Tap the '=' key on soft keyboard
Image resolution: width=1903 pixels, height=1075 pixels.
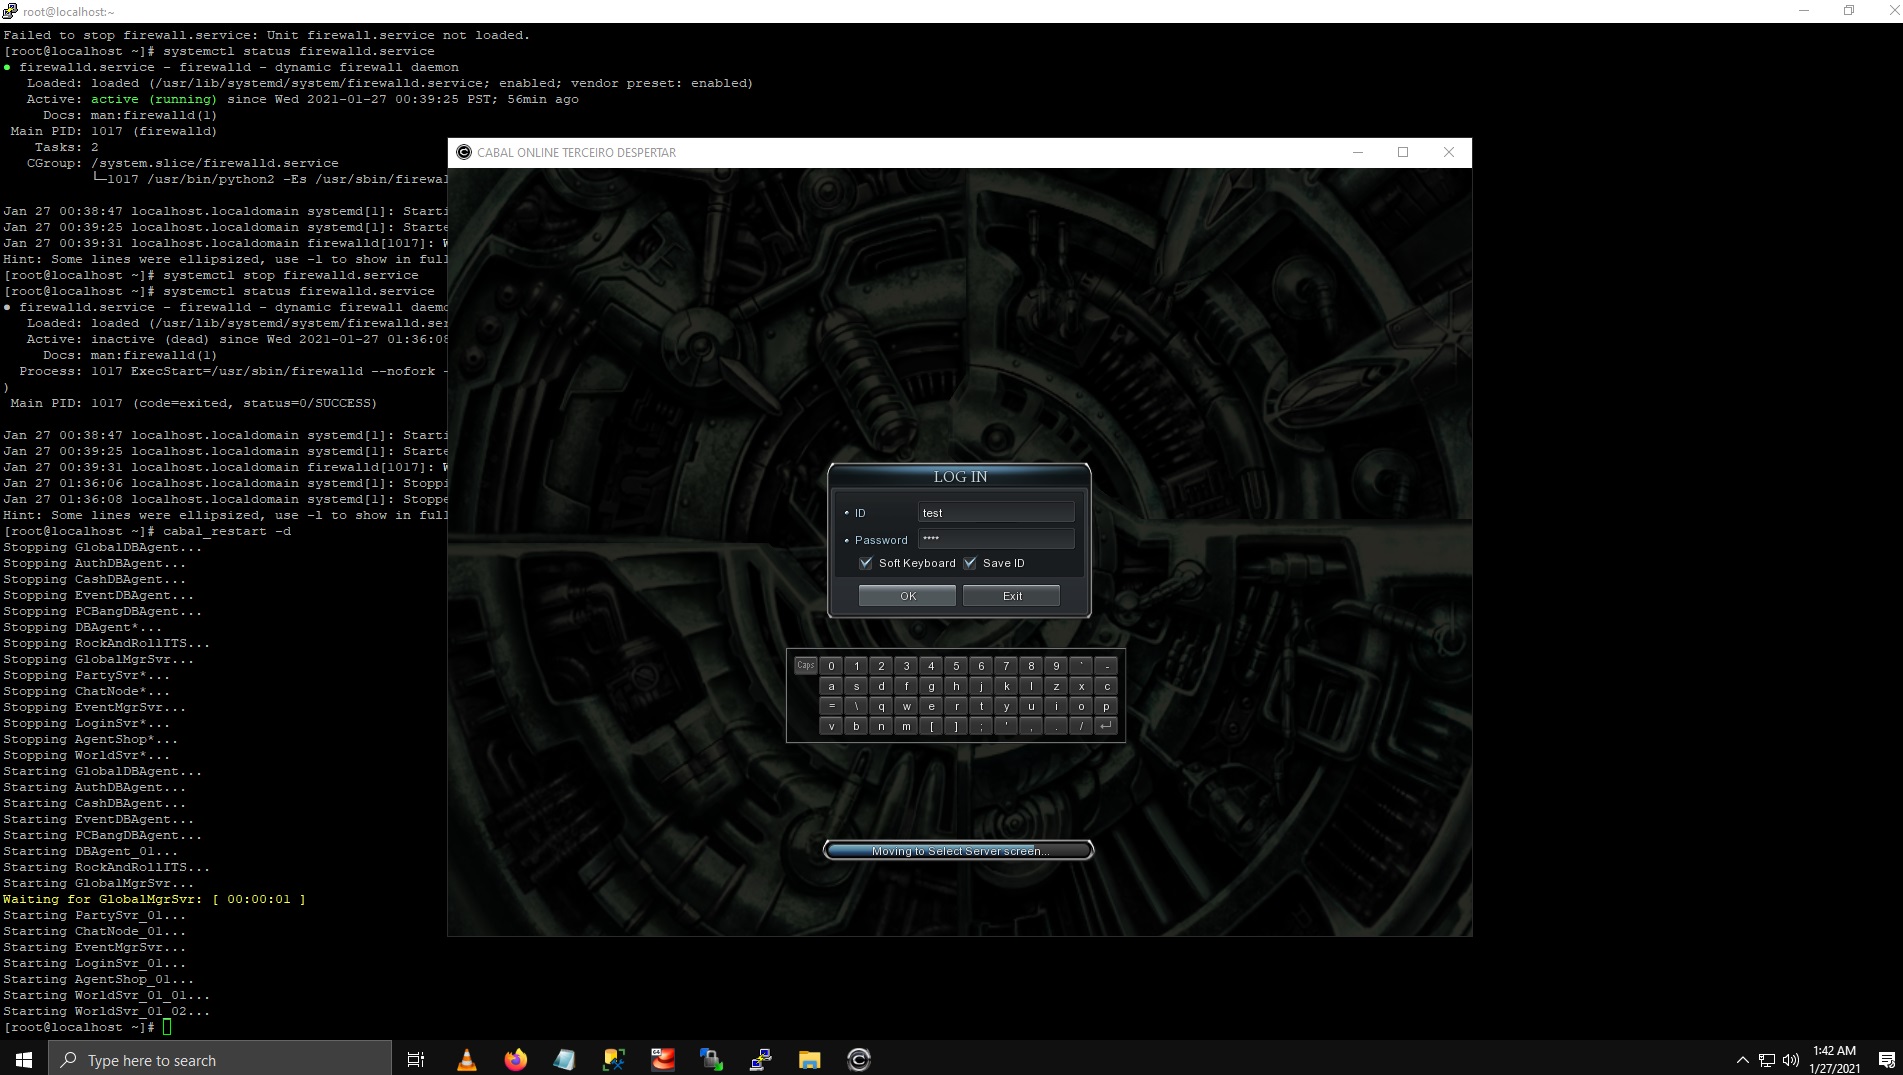pyautogui.click(x=831, y=706)
